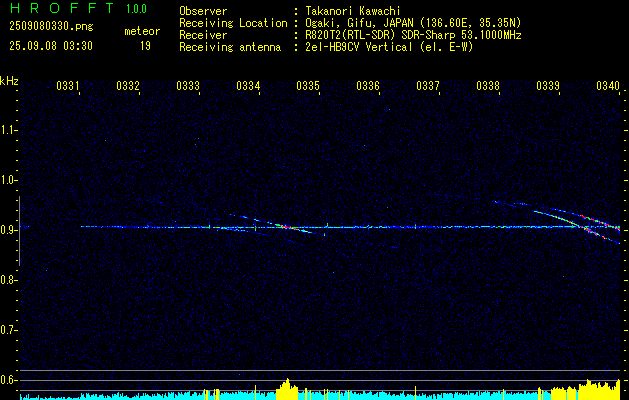The image size is (629, 400).
Task: Click the grey frequency range bar left of 0.9
Action: pos(19,231)
